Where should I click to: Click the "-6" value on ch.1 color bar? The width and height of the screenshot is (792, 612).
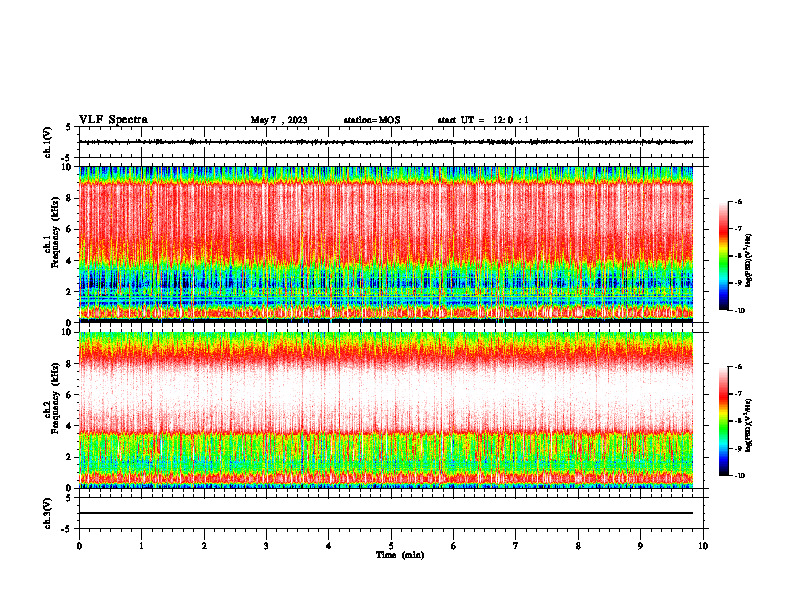coord(739,201)
